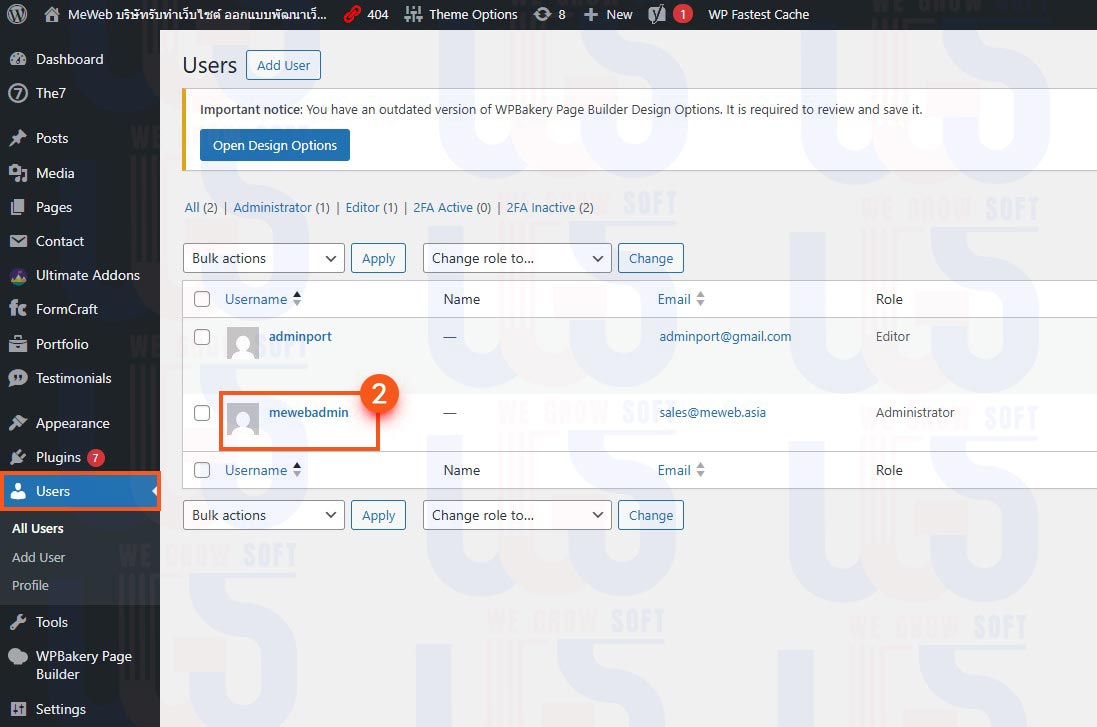Sort by Username in table header

pos(263,299)
